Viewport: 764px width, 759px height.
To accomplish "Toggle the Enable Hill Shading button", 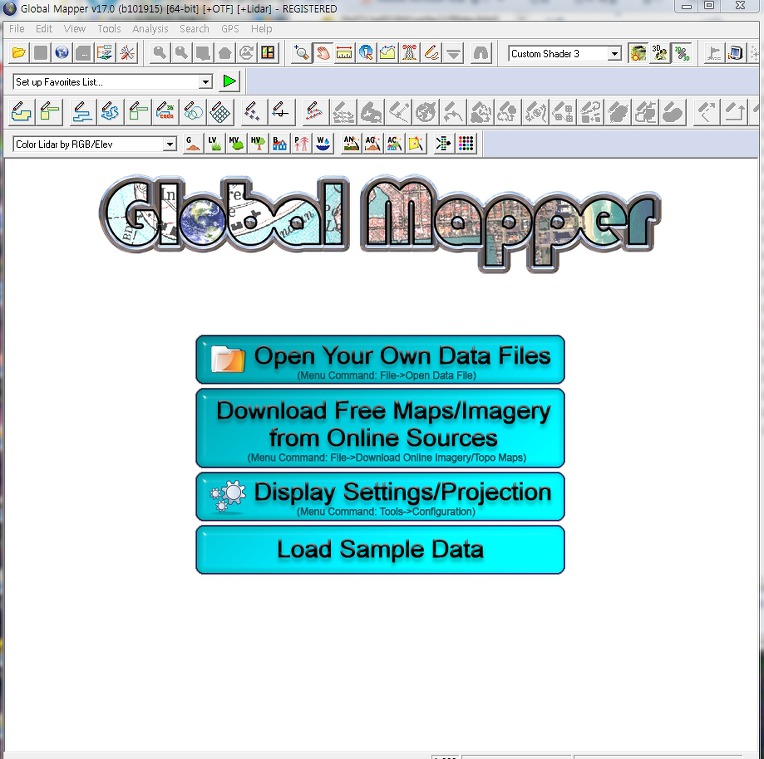I will pyautogui.click(x=638, y=53).
